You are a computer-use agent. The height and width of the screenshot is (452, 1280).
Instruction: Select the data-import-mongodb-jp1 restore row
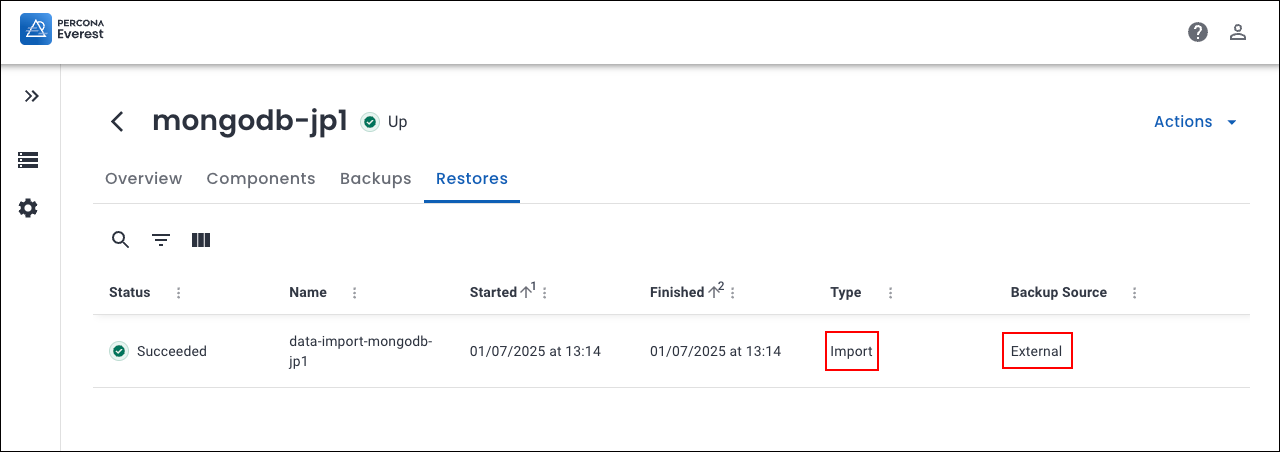click(360, 351)
